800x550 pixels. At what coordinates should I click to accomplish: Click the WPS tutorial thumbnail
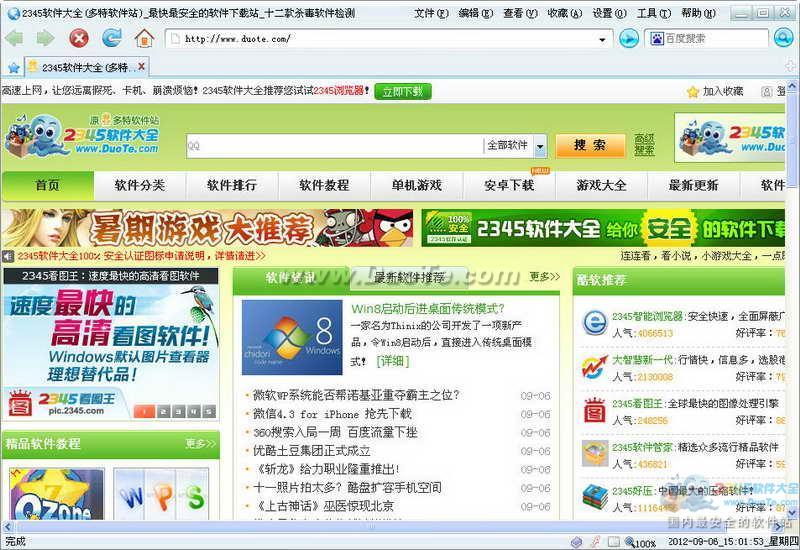161,494
